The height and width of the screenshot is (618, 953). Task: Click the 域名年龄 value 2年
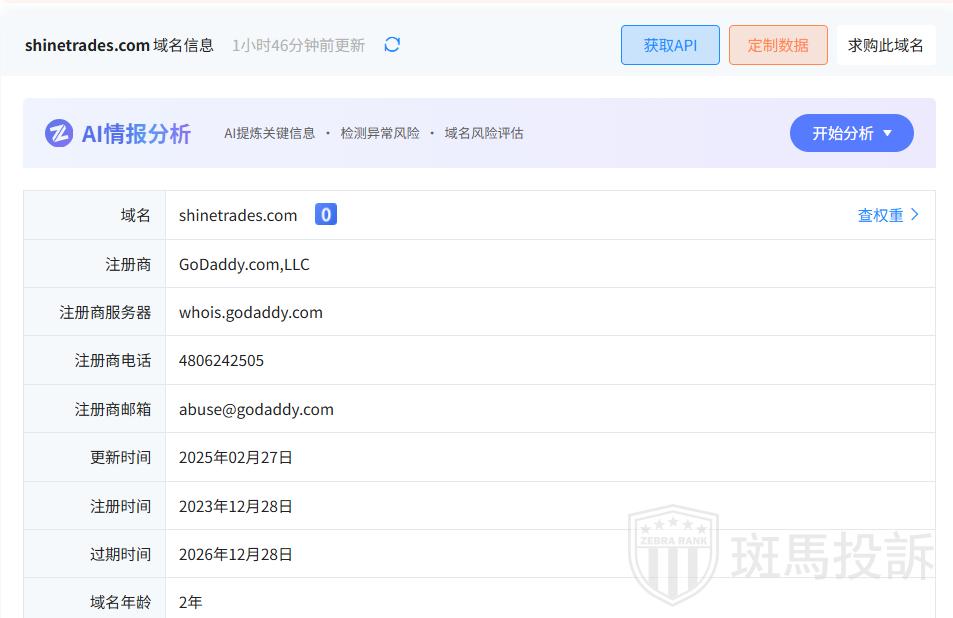190,602
